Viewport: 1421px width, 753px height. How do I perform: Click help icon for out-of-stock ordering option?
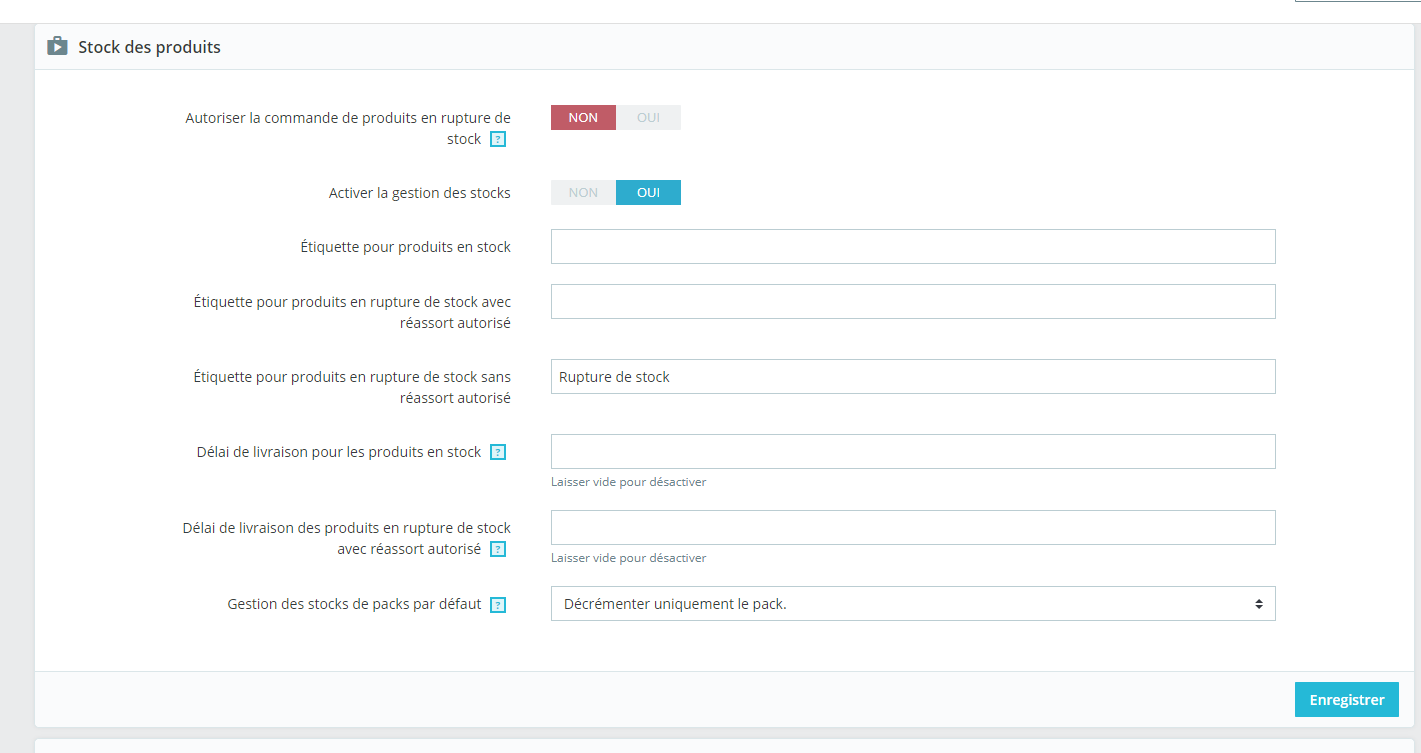coord(498,140)
